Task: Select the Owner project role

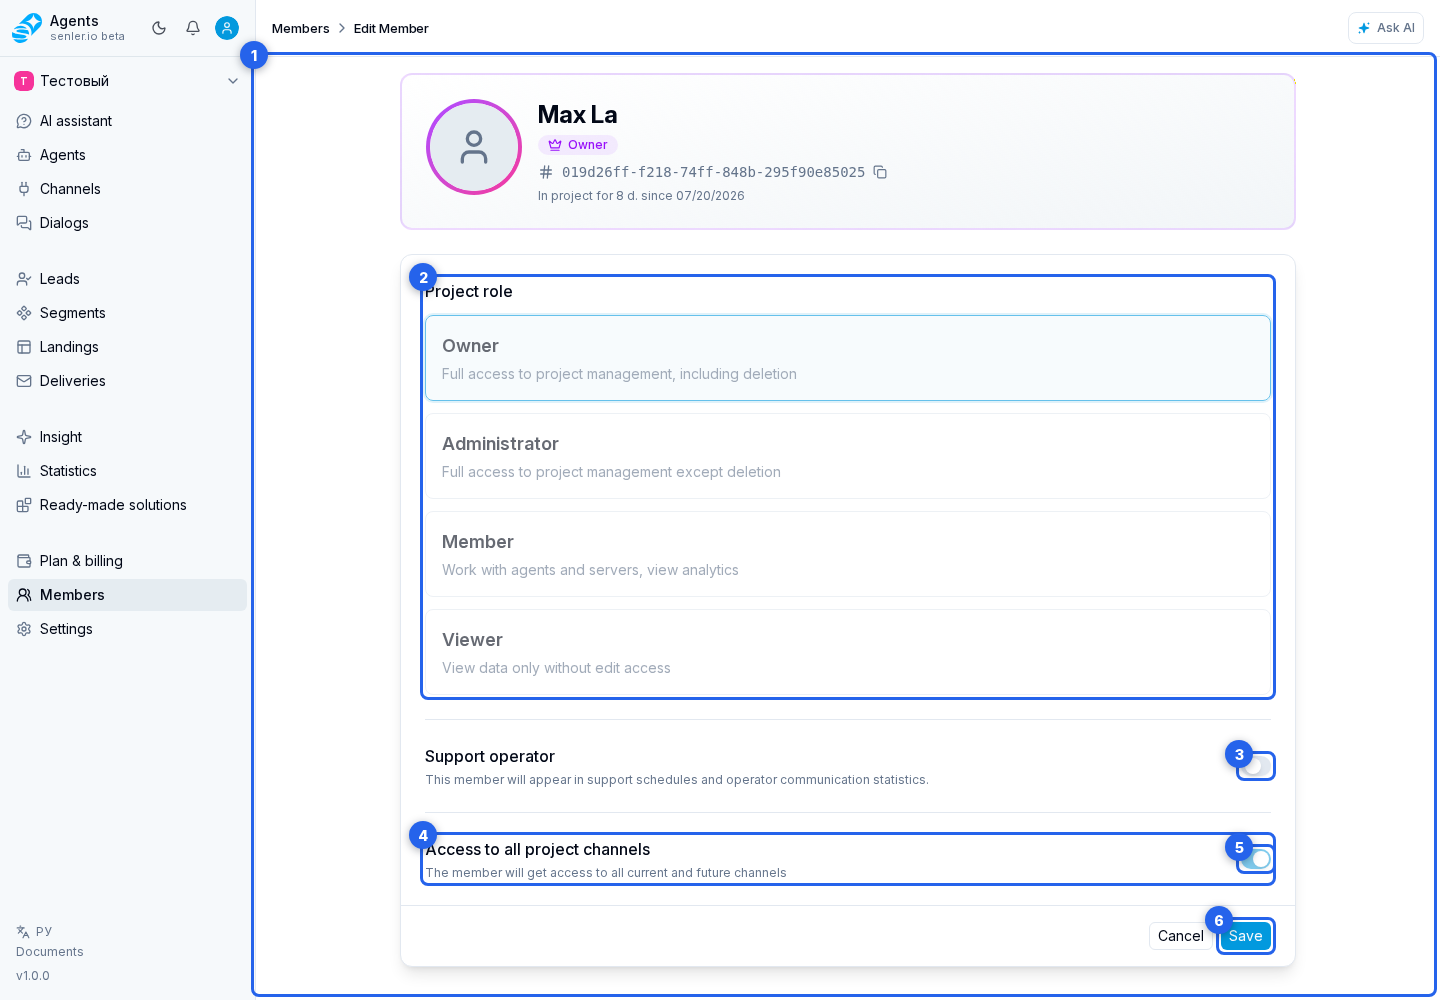Action: (848, 358)
